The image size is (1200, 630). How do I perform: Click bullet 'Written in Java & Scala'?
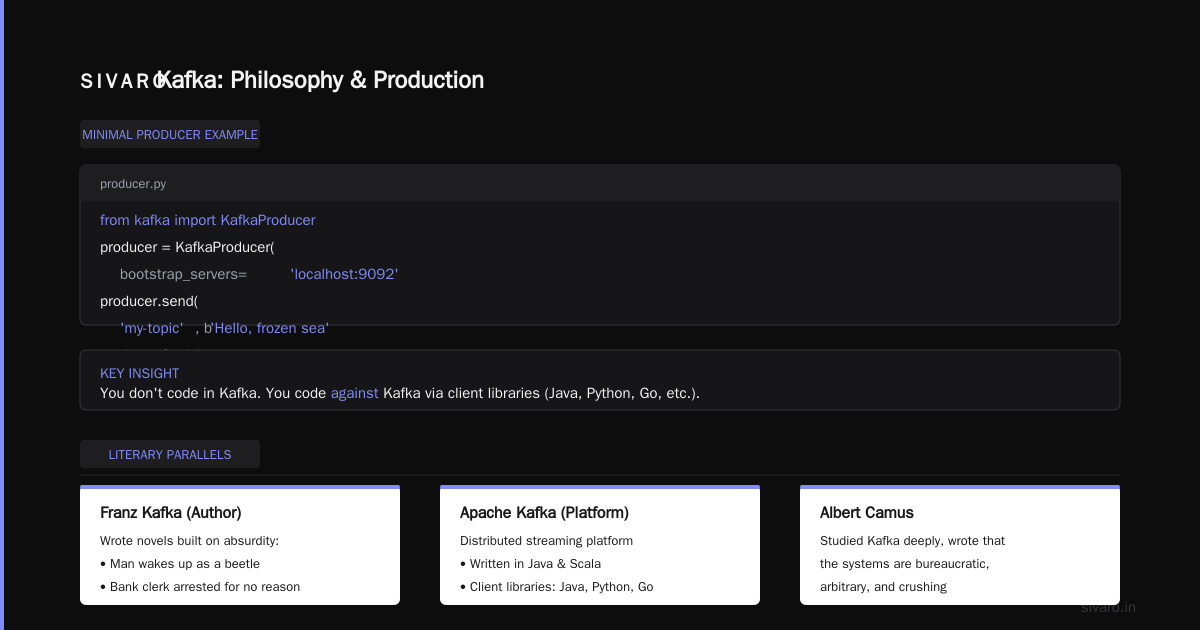(530, 564)
